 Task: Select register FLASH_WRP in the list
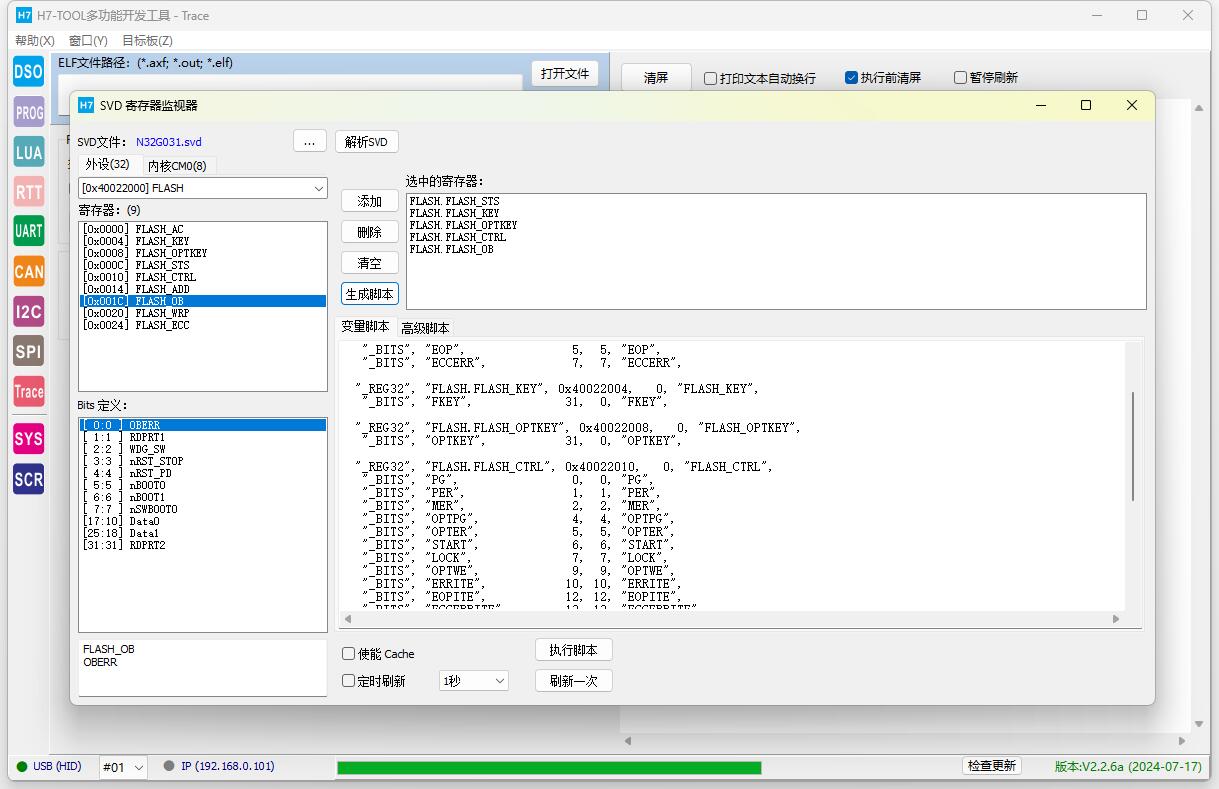point(203,313)
